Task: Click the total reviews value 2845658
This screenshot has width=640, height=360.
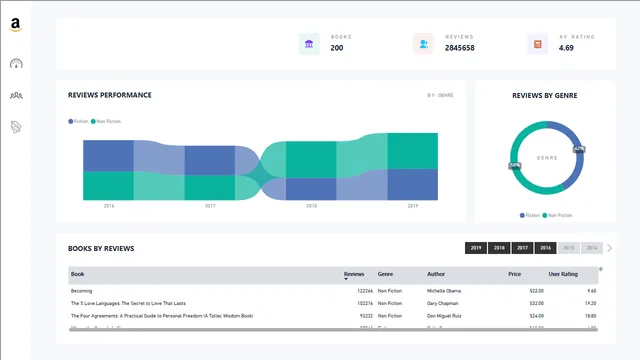Action: point(460,48)
